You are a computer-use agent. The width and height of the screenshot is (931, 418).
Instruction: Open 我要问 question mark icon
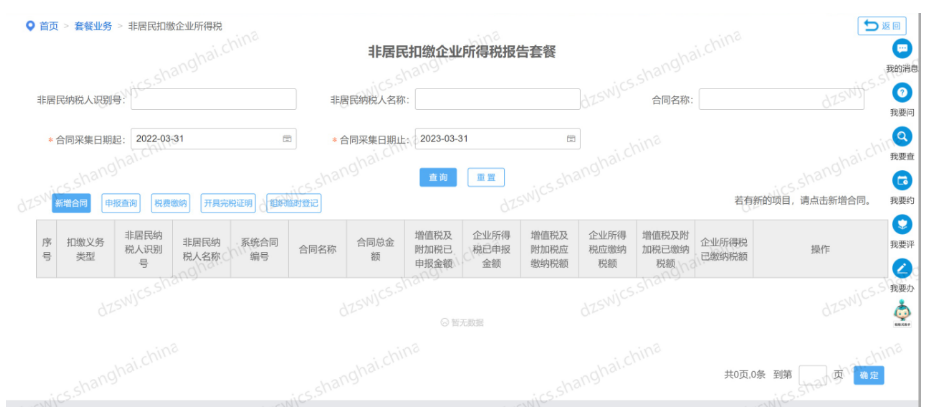pos(902,93)
